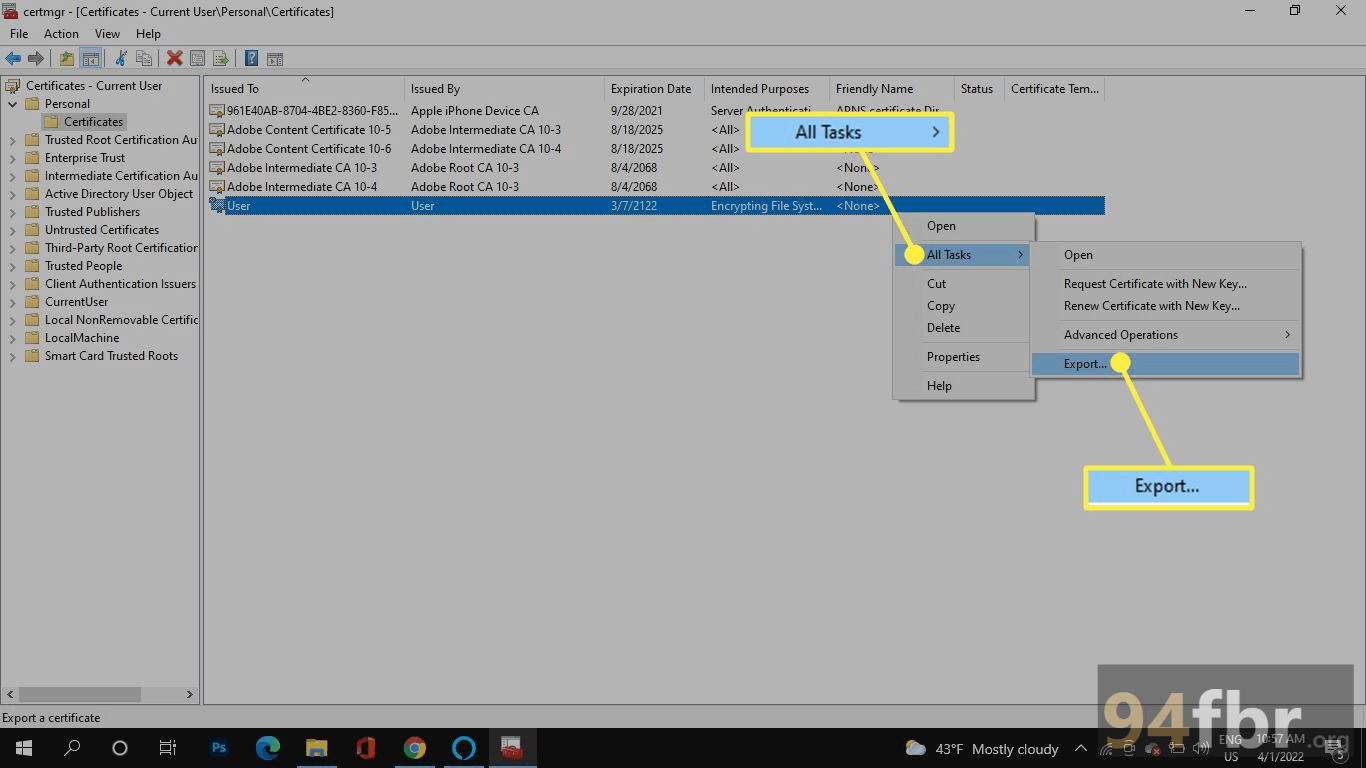Open the Help menu in the menu bar
The width and height of the screenshot is (1366, 768).
tap(148, 34)
